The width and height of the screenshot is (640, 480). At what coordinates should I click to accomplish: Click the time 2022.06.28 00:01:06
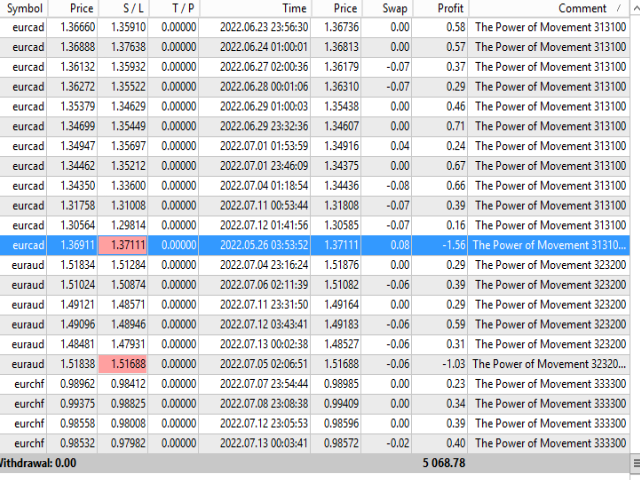click(x=264, y=87)
